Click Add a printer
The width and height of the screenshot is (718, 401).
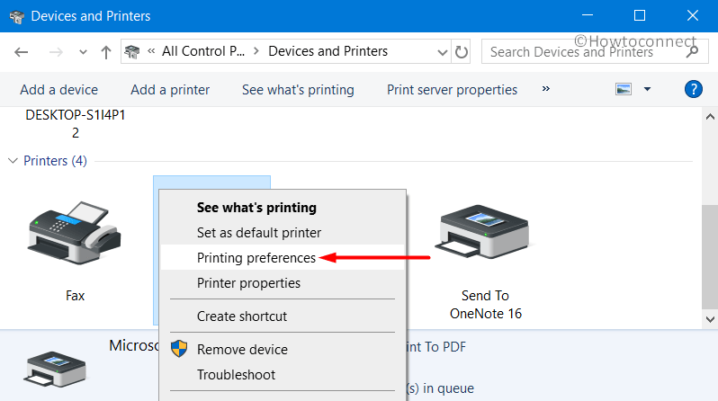170,90
